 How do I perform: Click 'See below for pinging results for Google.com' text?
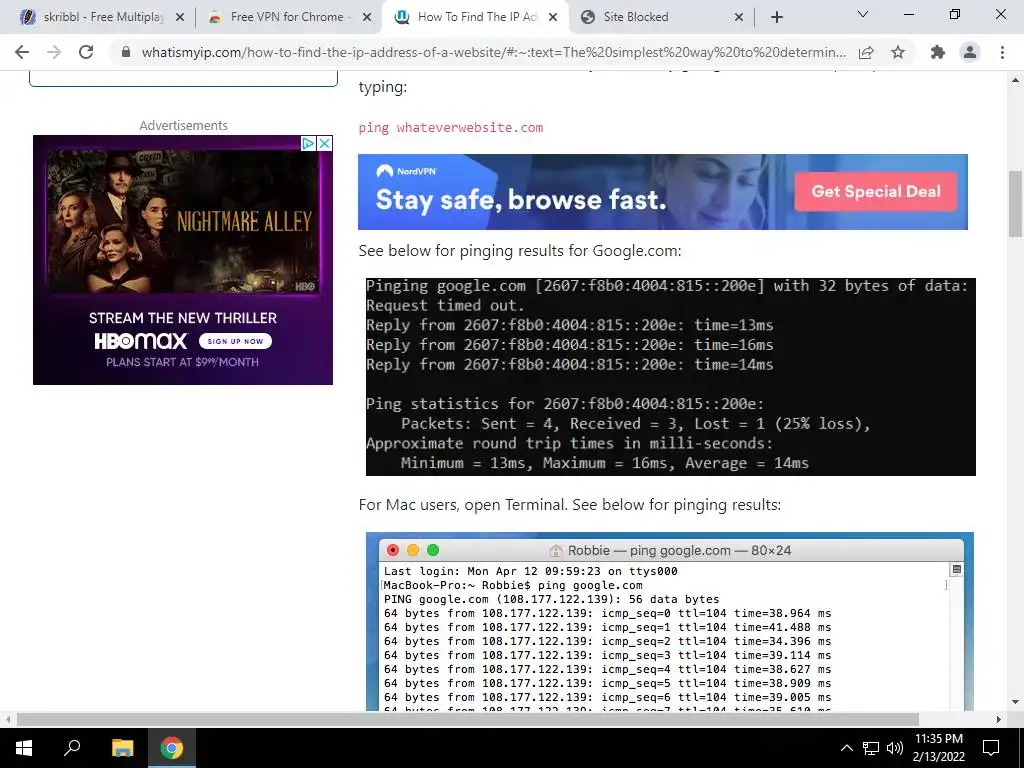click(520, 251)
